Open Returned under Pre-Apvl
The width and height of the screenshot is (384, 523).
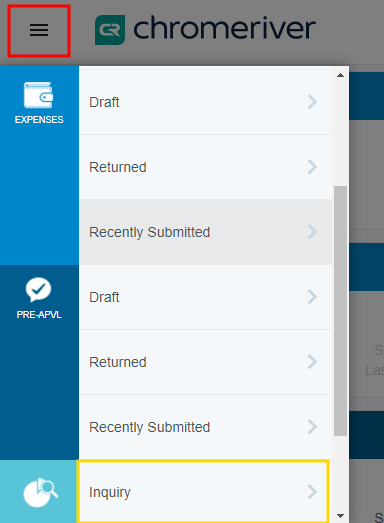click(206, 362)
